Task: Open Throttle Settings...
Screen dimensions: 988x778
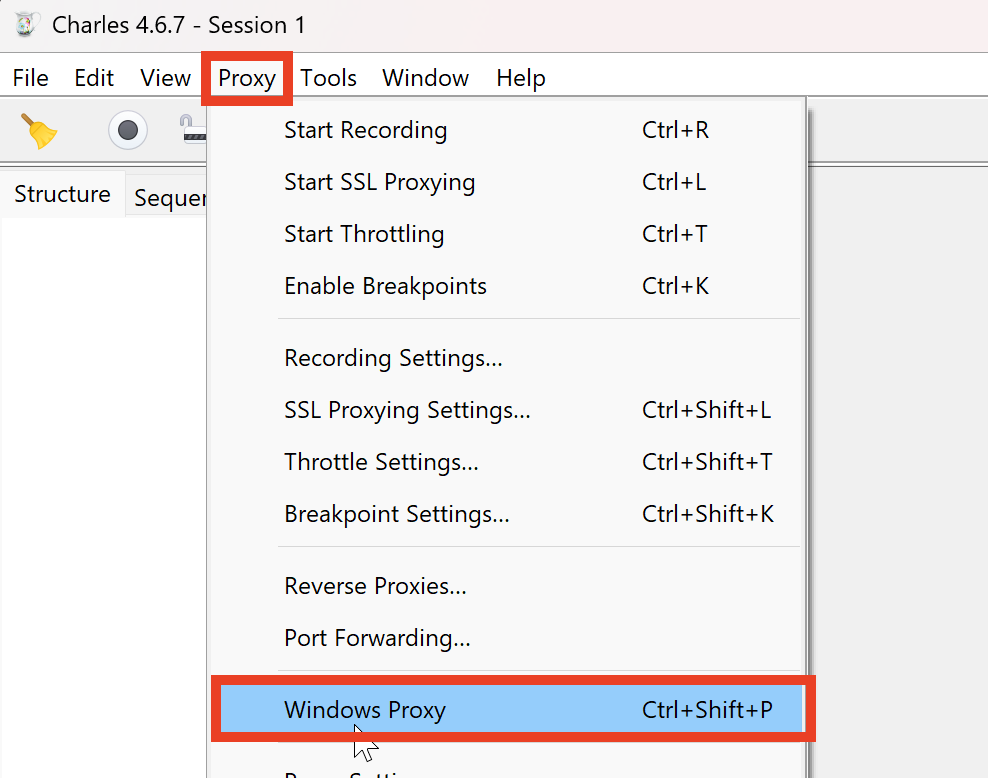Action: pos(507,462)
